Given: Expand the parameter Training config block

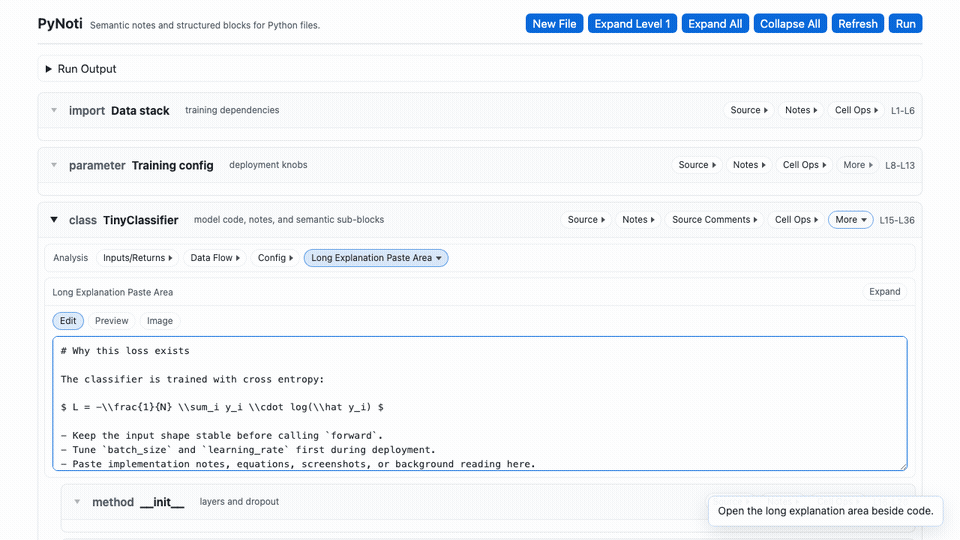Looking at the screenshot, I should (x=54, y=165).
